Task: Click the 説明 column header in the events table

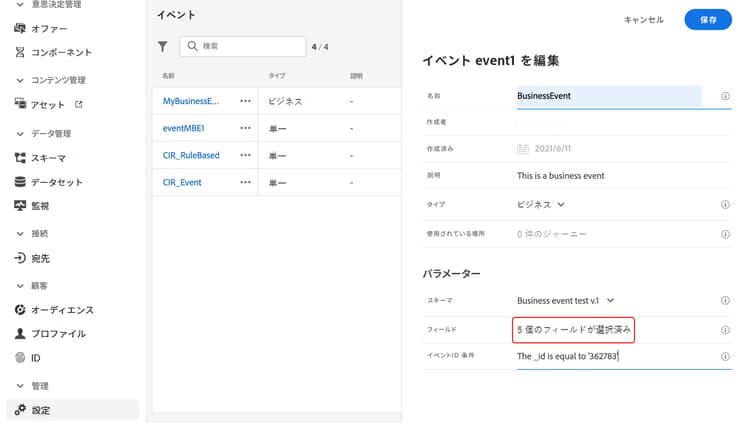Action: click(356, 76)
